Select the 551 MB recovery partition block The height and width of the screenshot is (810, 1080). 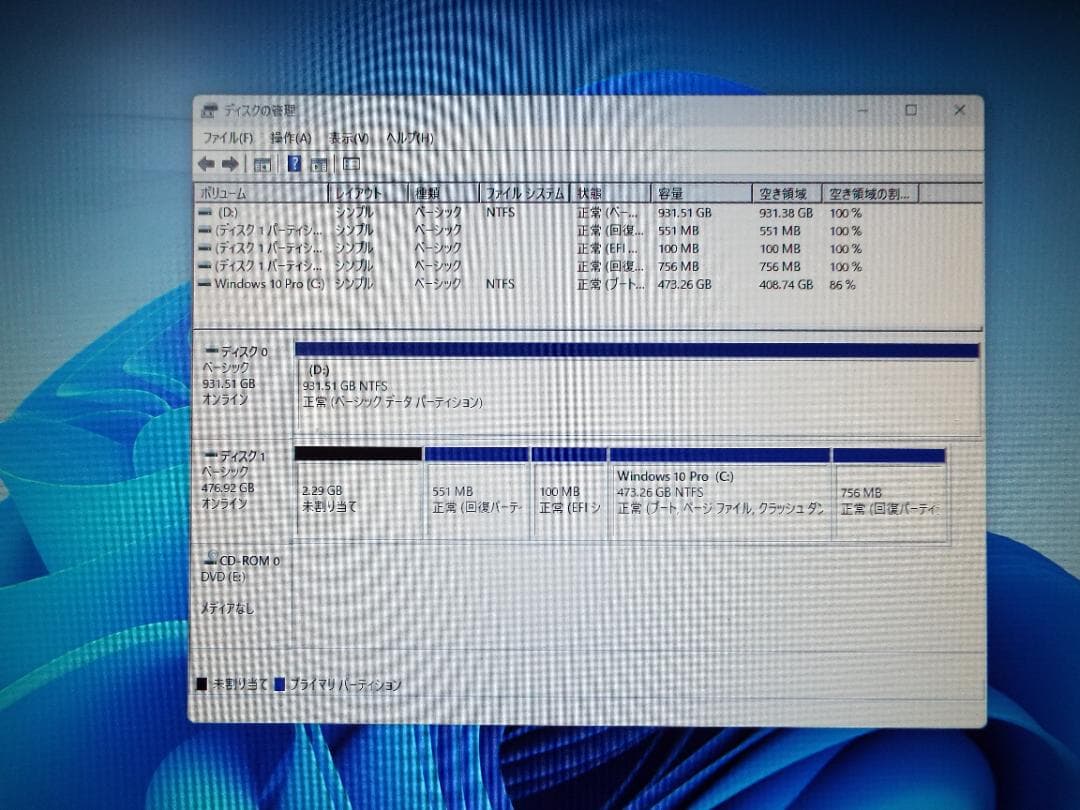click(477, 495)
